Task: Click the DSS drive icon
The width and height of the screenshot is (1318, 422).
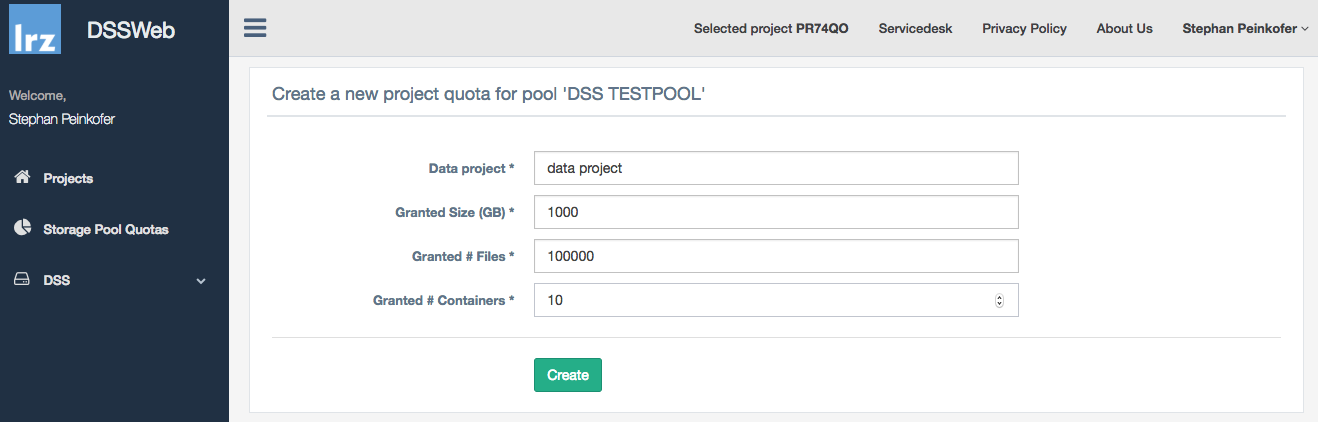Action: pos(22,280)
